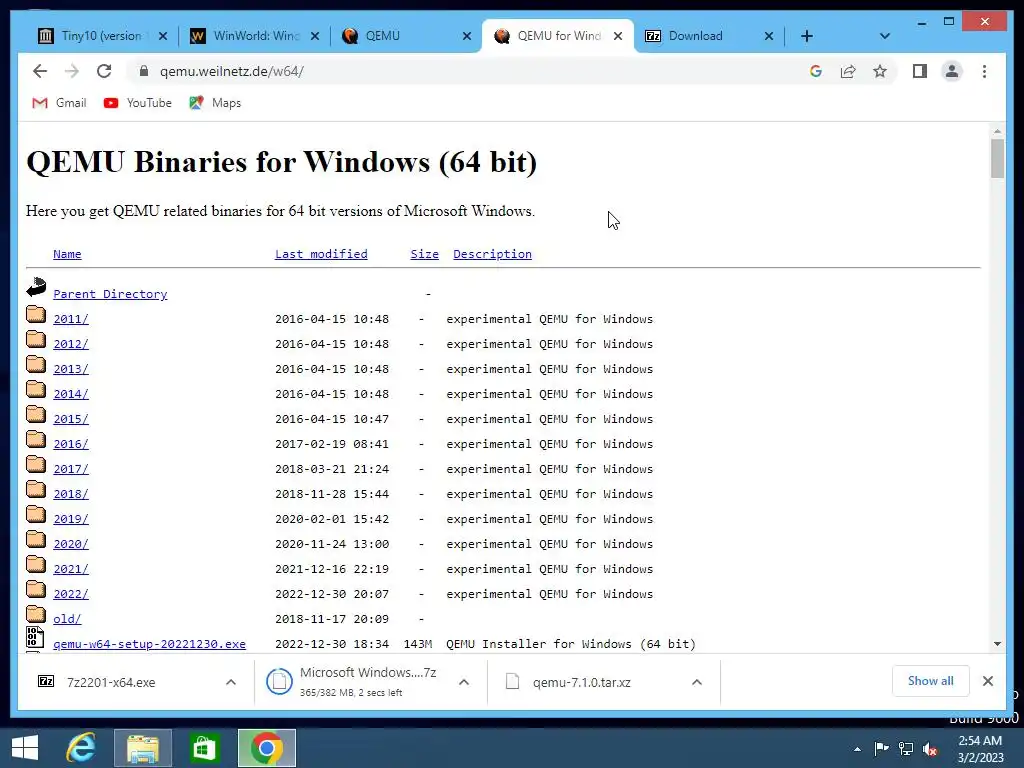Sort the listing by Last modified
This screenshot has width=1024, height=768.
[x=321, y=254]
